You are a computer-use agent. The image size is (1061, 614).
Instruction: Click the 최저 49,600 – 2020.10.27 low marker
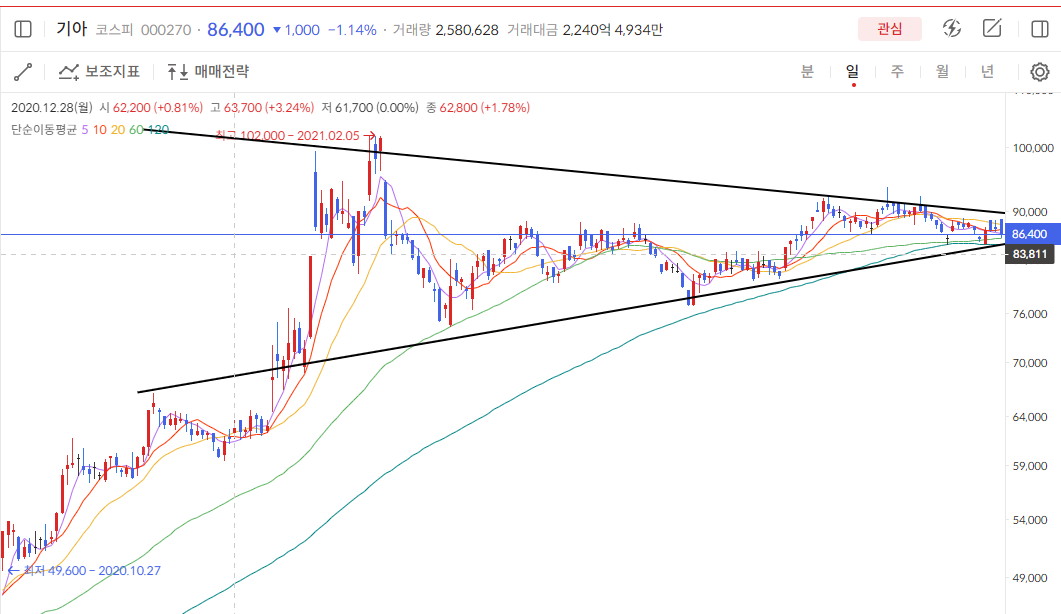pyautogui.click(x=84, y=571)
